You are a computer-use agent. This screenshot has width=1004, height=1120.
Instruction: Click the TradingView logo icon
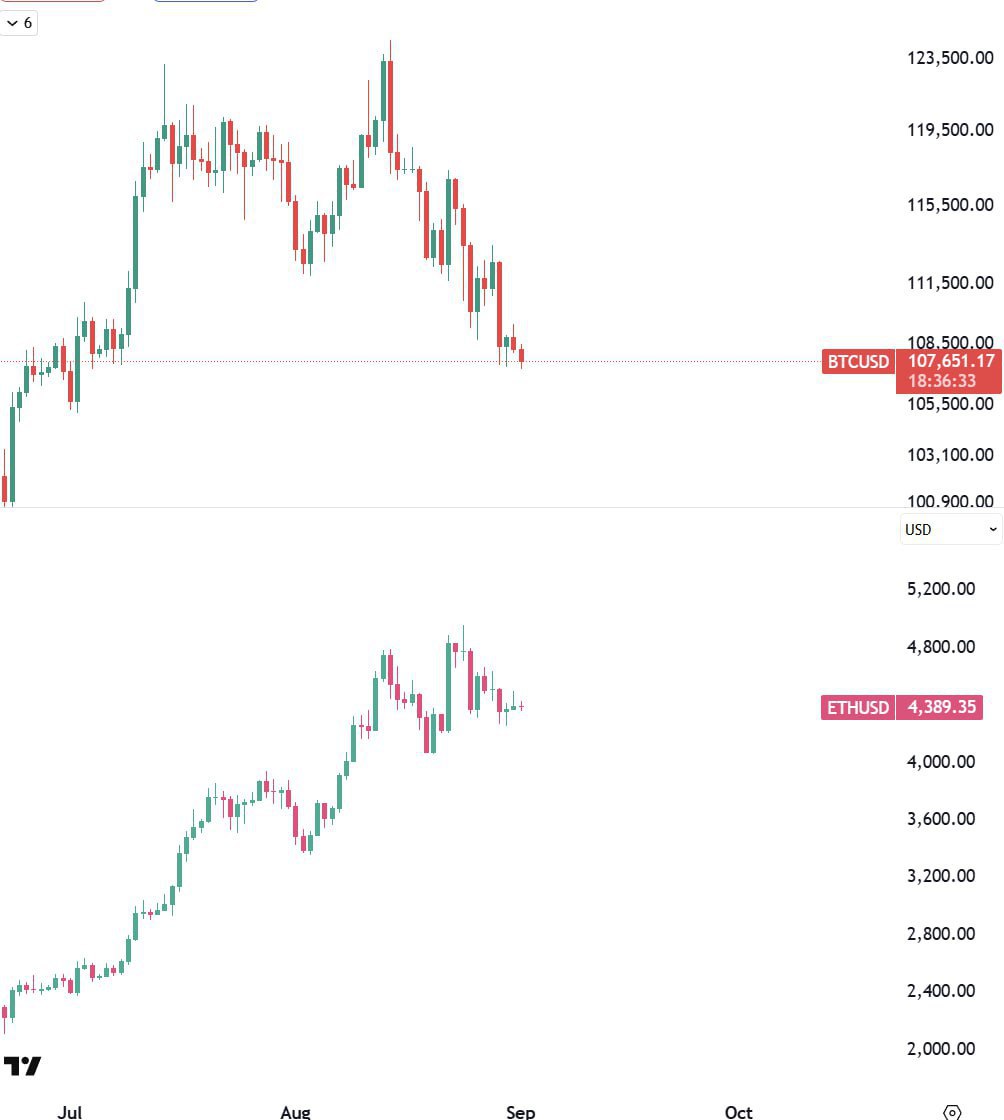click(22, 1066)
